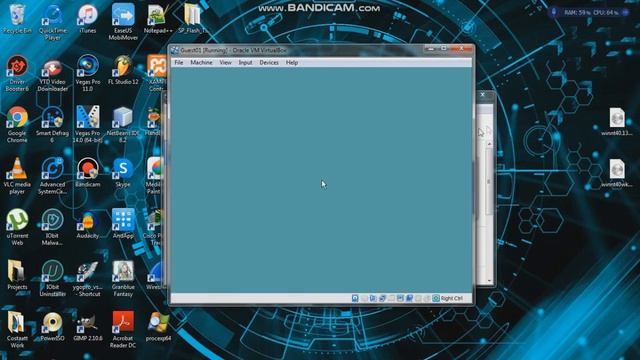Select the Vegas Pro 14.0 (64-bit) shortcut
640x360 pixels.
(x=88, y=124)
